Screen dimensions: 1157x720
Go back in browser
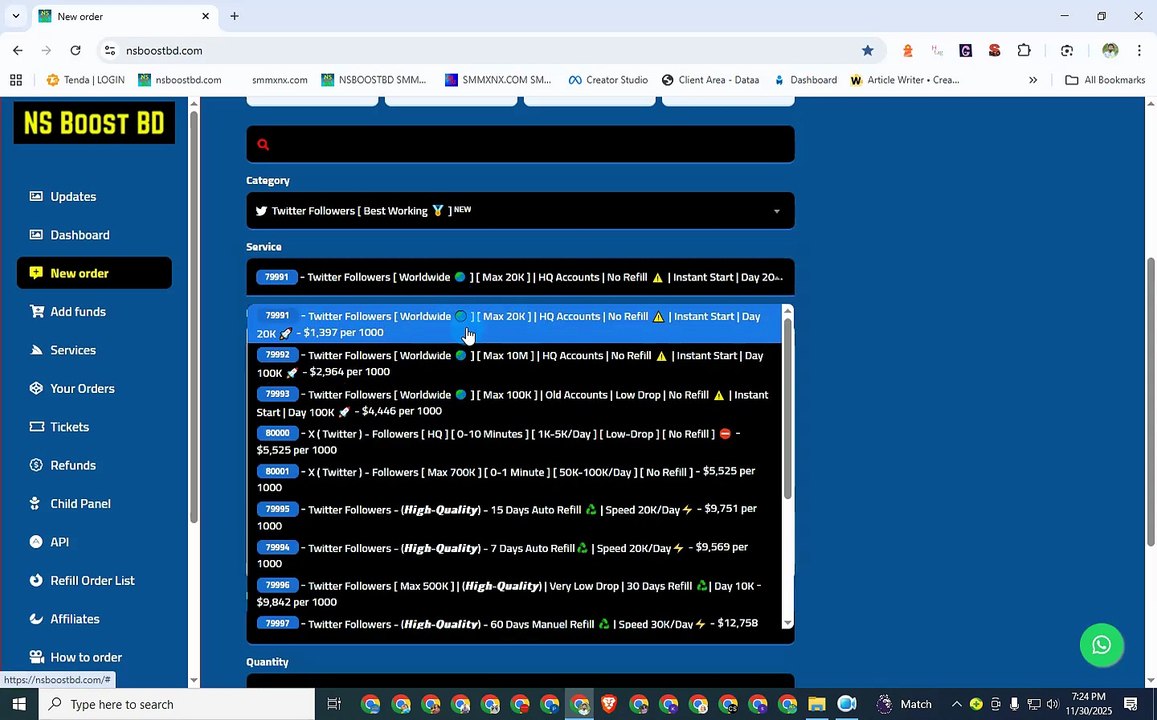(x=18, y=50)
